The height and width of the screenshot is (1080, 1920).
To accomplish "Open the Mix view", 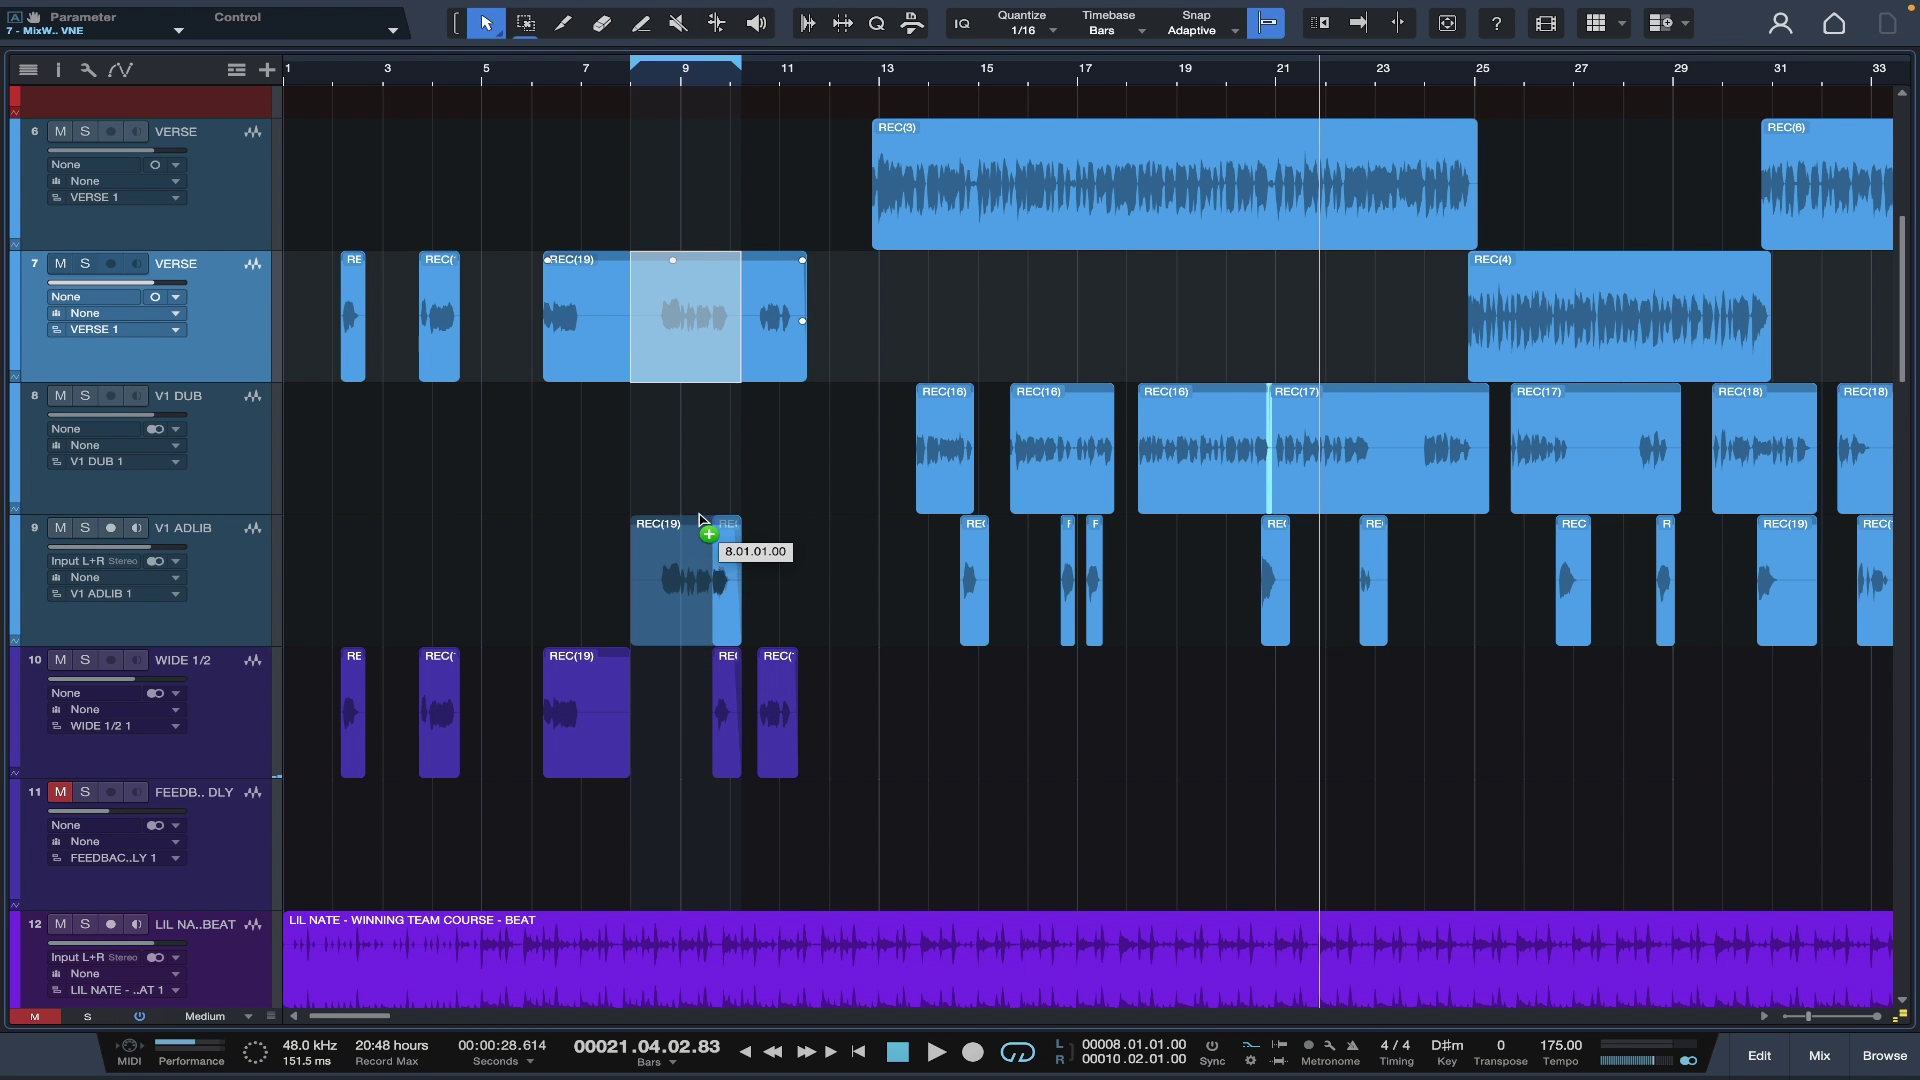I will [x=1819, y=1055].
